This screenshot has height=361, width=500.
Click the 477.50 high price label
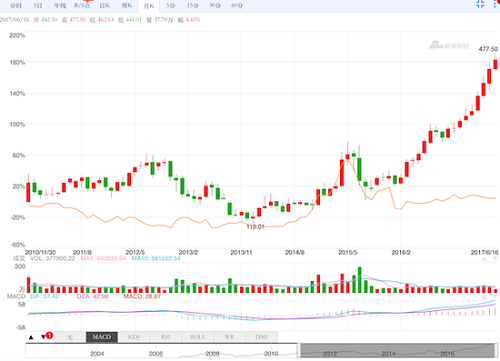(x=488, y=49)
